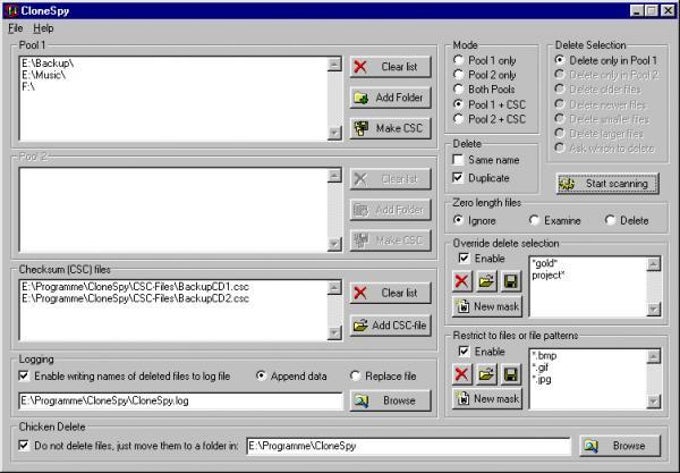Select Pool 1 + CSC mode
The image size is (680, 473).
pos(489,104)
